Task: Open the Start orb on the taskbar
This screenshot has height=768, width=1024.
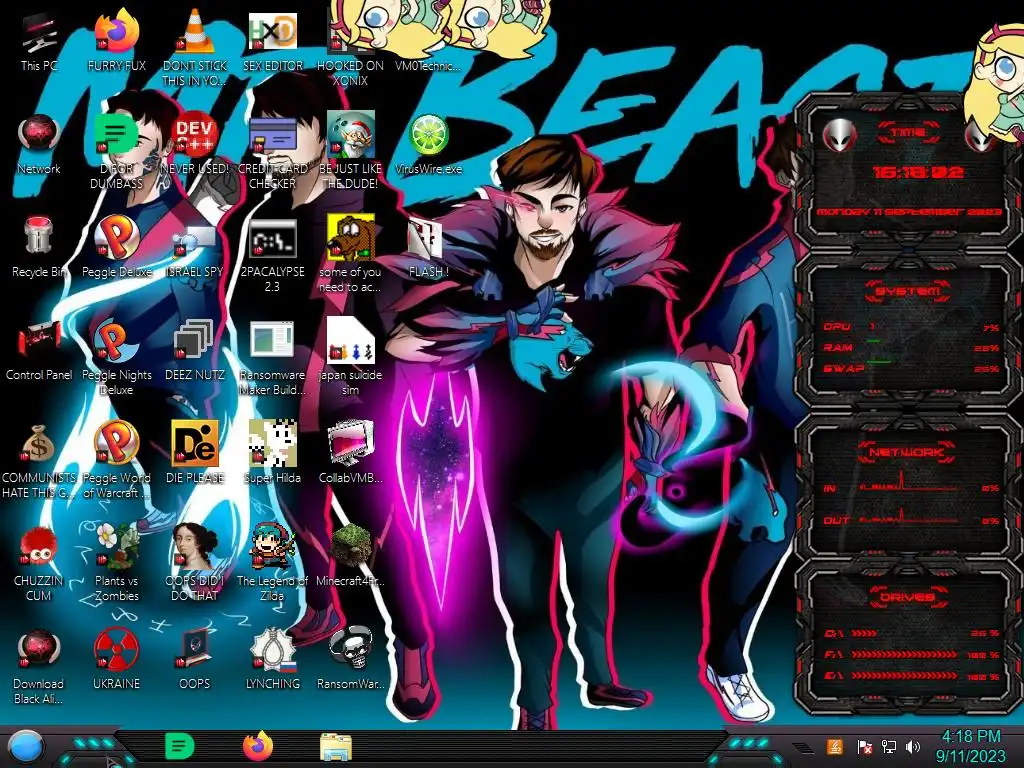Action: (x=26, y=747)
